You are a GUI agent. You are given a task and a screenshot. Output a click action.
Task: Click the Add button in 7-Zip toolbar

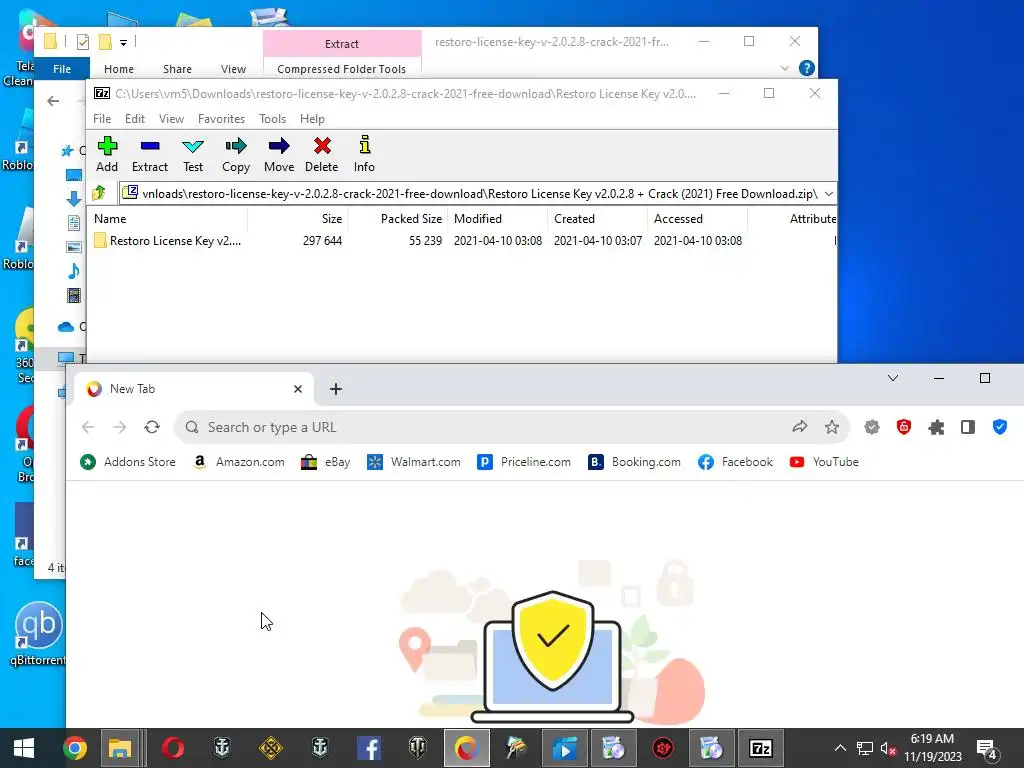click(x=107, y=155)
